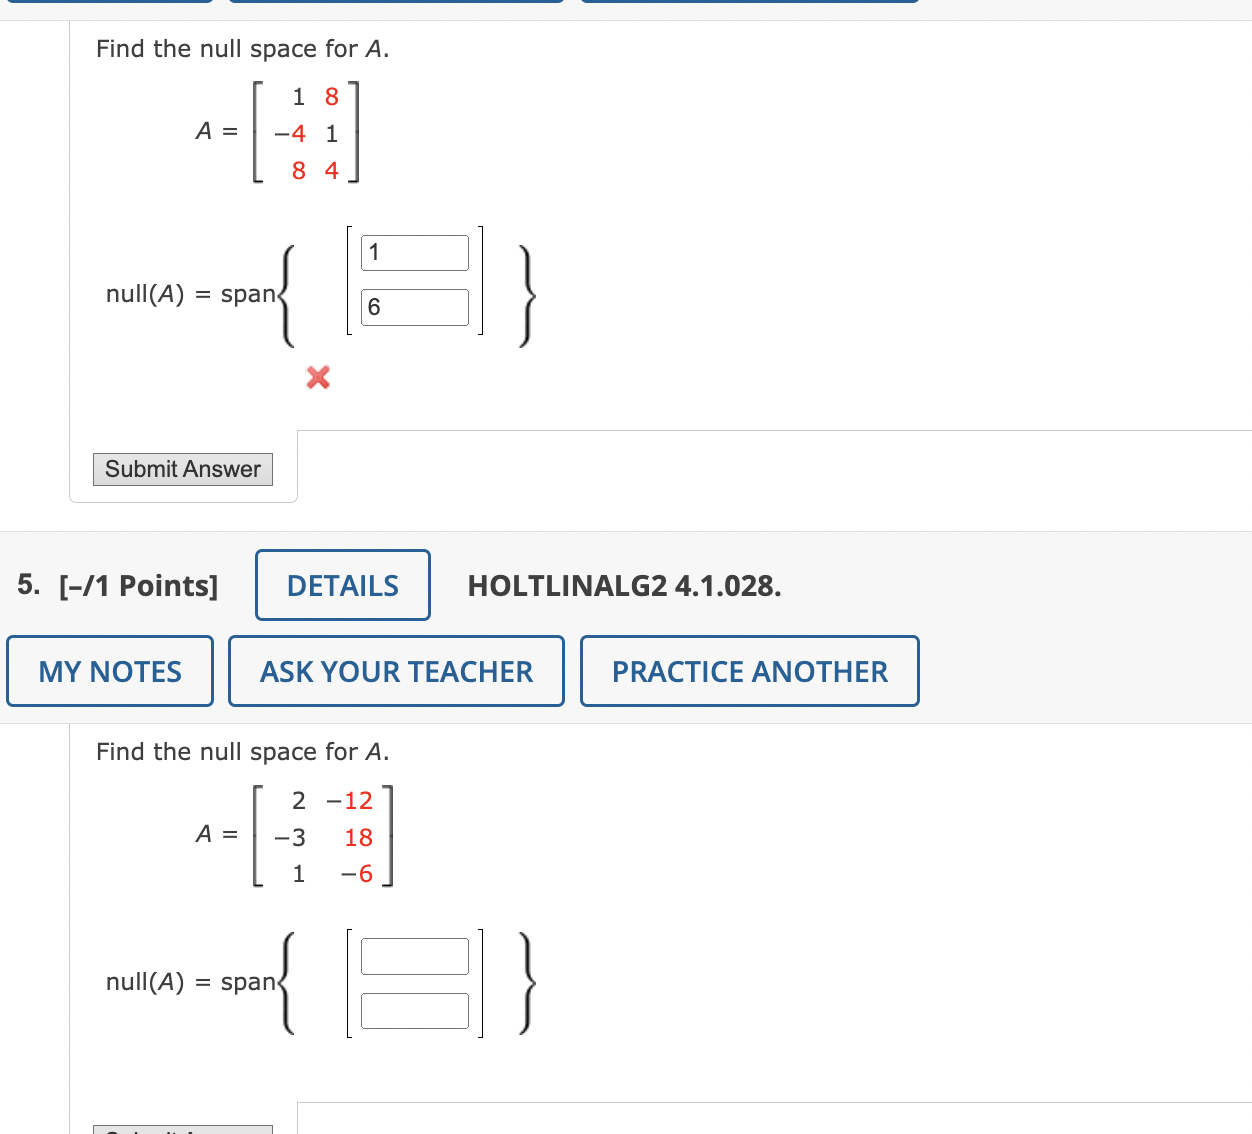Click the matrix A in question 5
Viewport: 1252px width, 1134px height.
(320, 837)
